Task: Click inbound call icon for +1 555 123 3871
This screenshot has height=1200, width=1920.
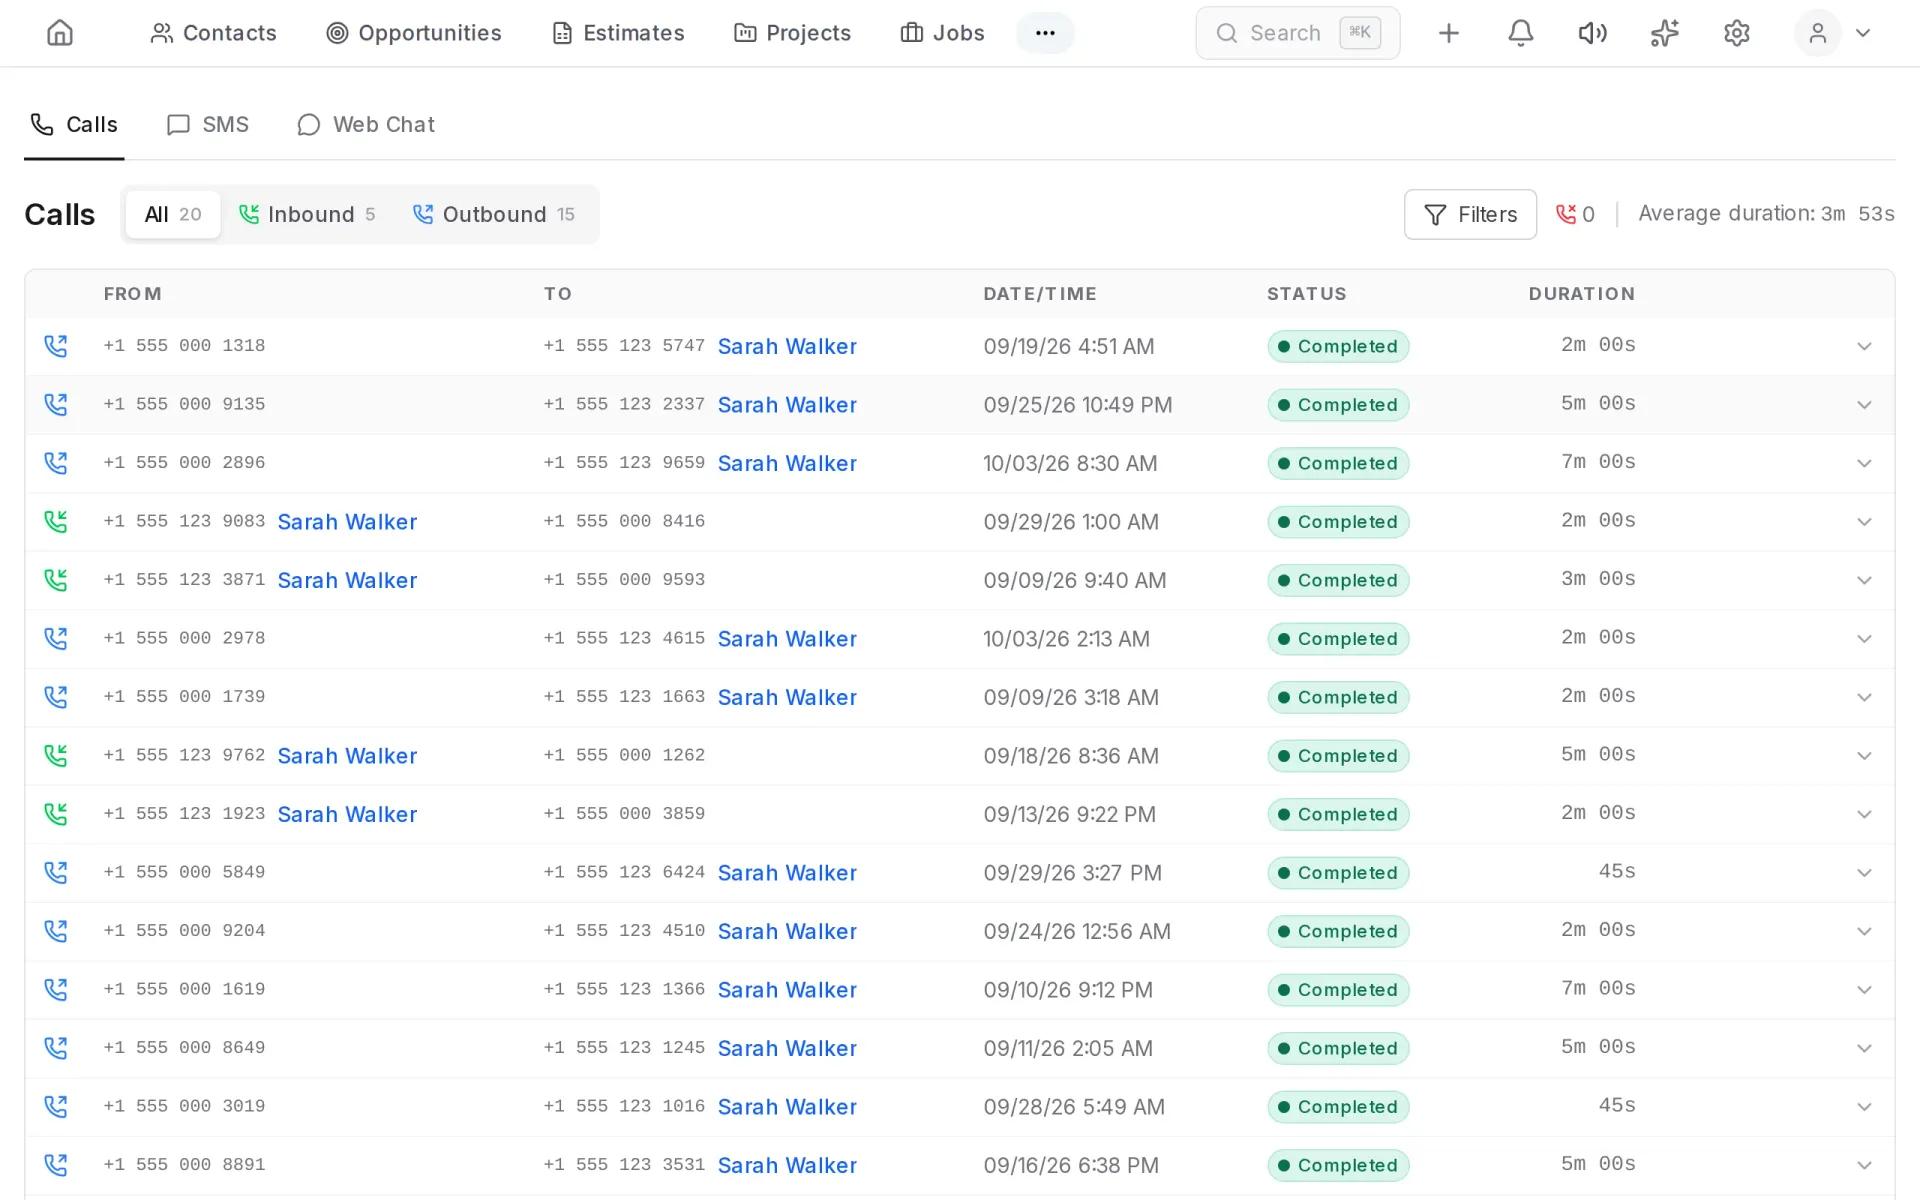Action: pos(56,580)
